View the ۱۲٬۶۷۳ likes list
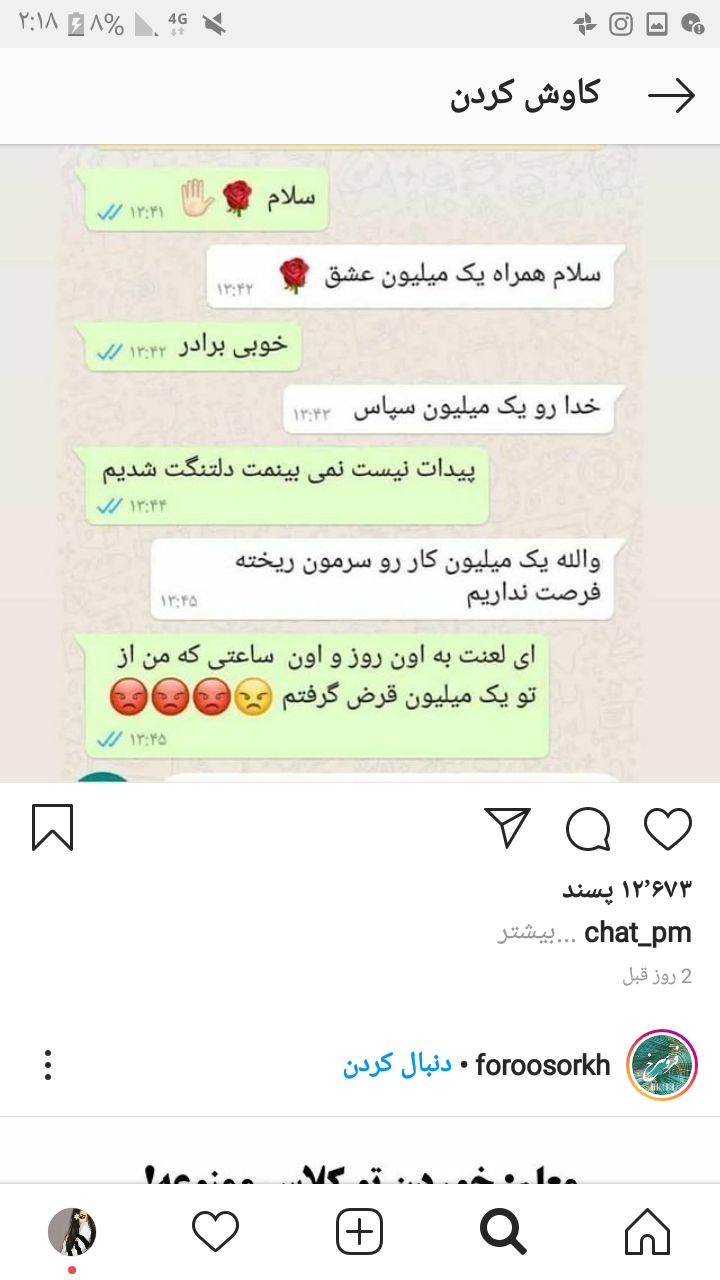This screenshot has height=1280, width=720. point(627,888)
